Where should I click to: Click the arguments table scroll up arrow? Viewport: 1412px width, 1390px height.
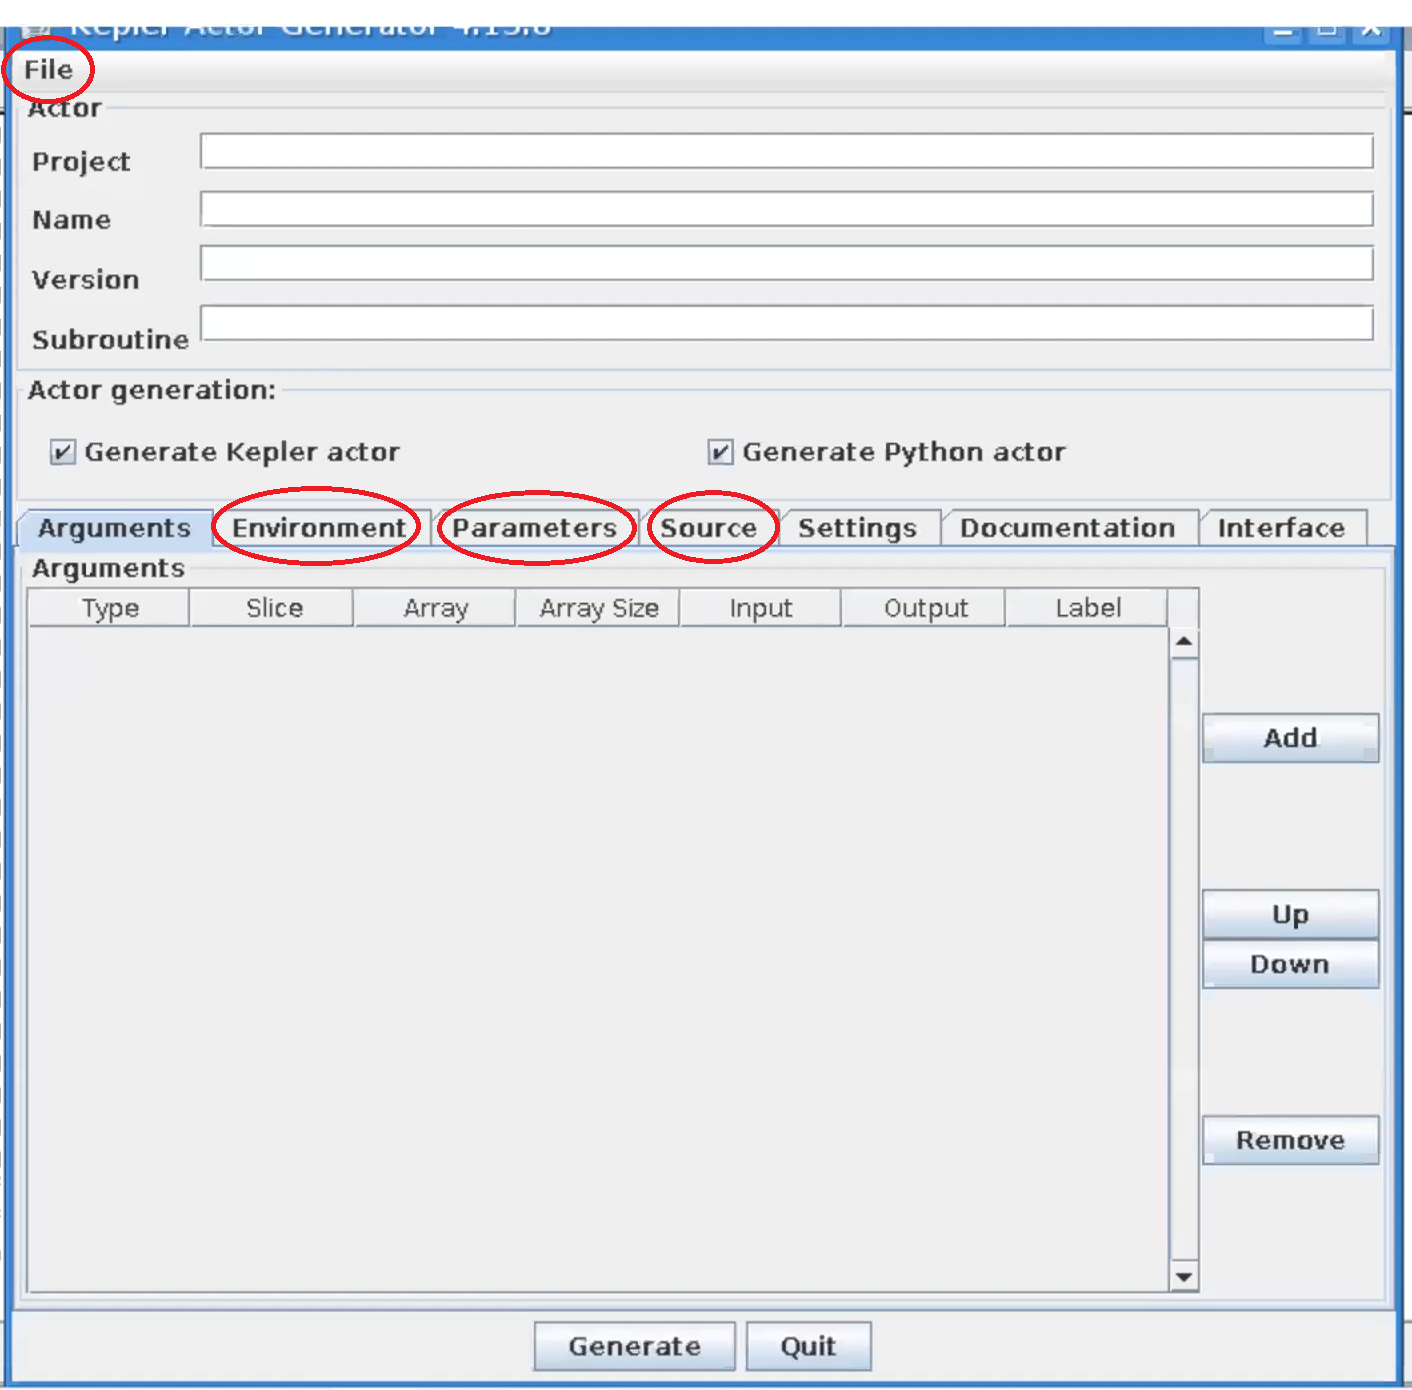tap(1184, 641)
